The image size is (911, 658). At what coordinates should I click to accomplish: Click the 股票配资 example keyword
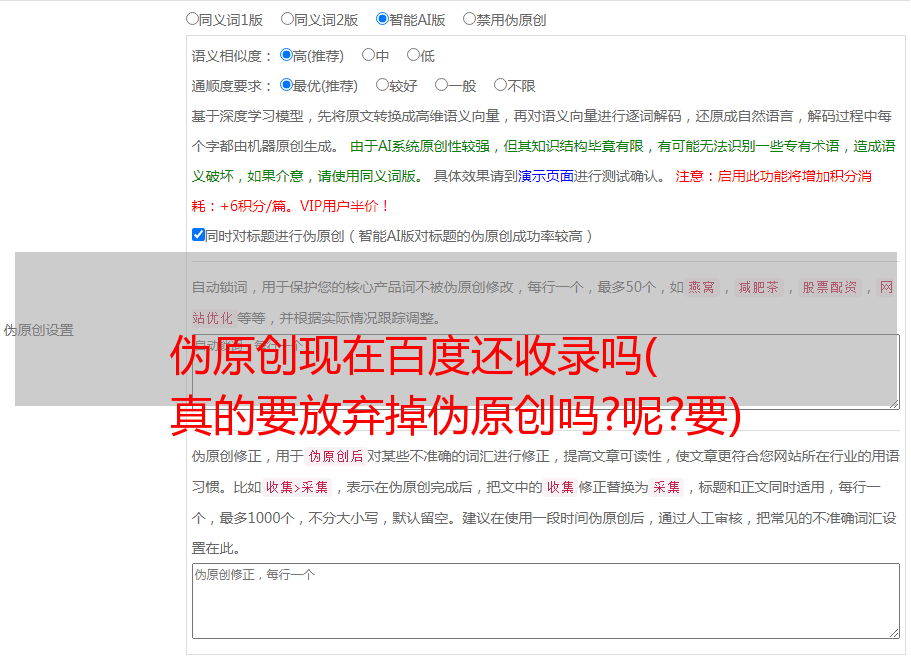[x=830, y=287]
